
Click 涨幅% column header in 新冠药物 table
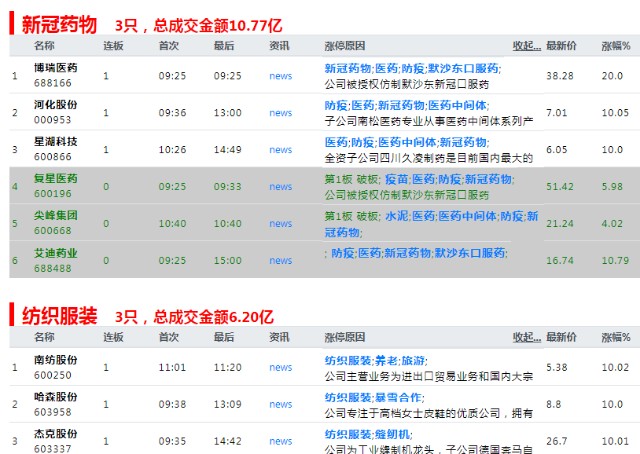616,46
